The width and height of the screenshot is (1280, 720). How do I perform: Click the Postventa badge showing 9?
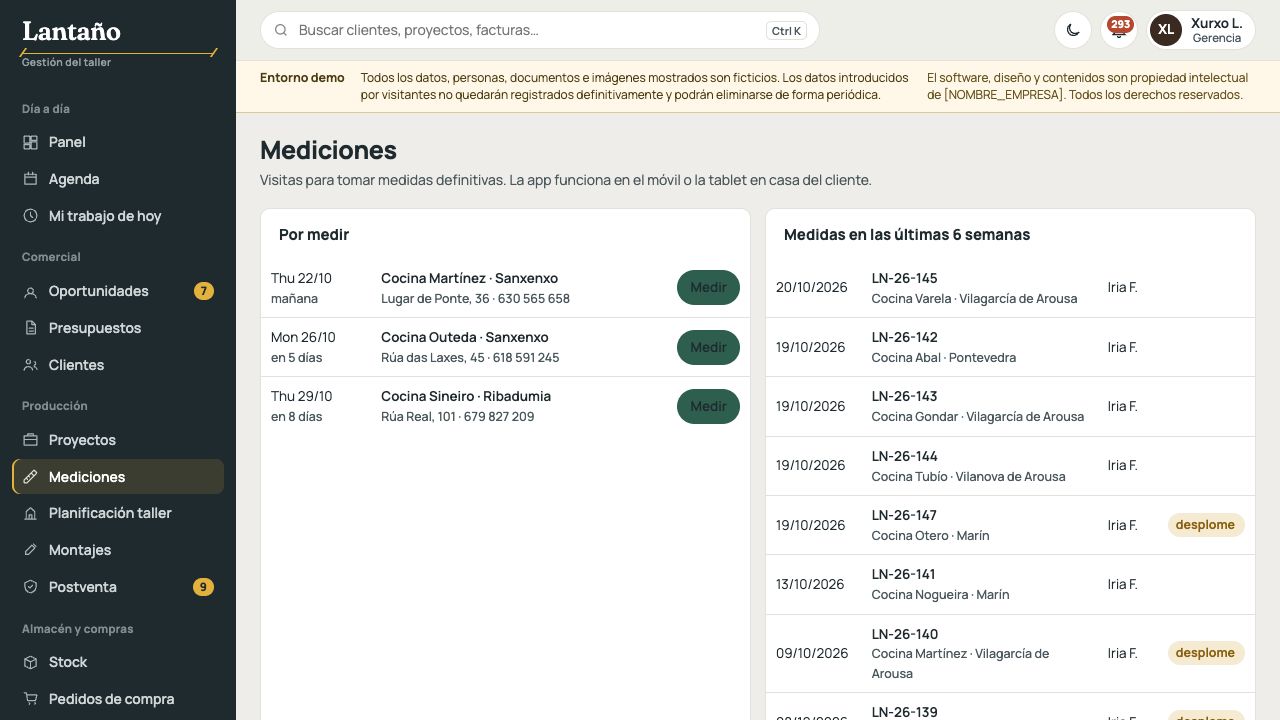pyautogui.click(x=203, y=587)
